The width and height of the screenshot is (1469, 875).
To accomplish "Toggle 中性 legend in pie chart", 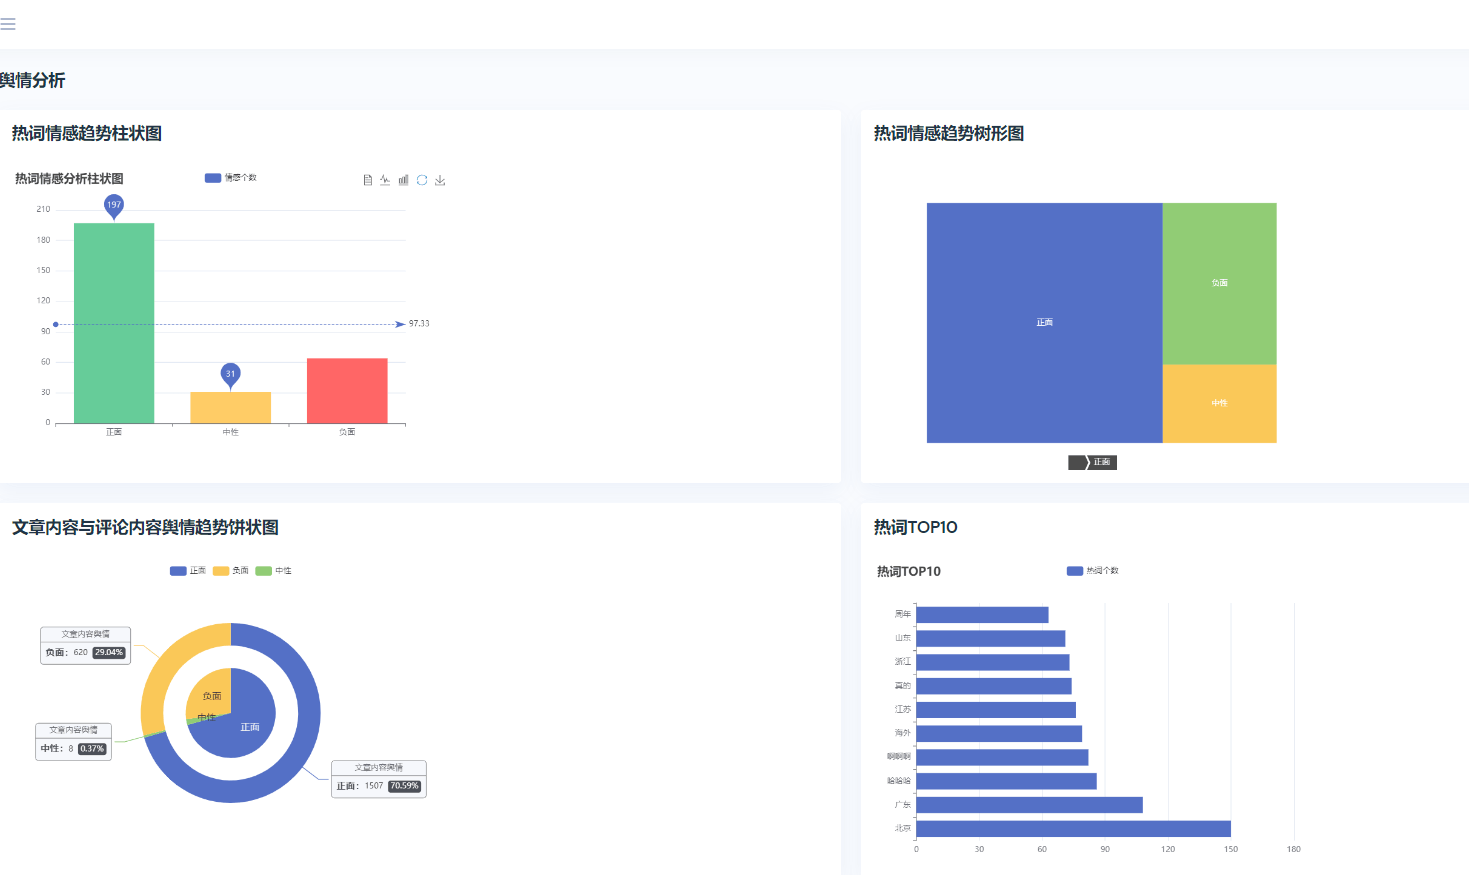I will [x=274, y=571].
